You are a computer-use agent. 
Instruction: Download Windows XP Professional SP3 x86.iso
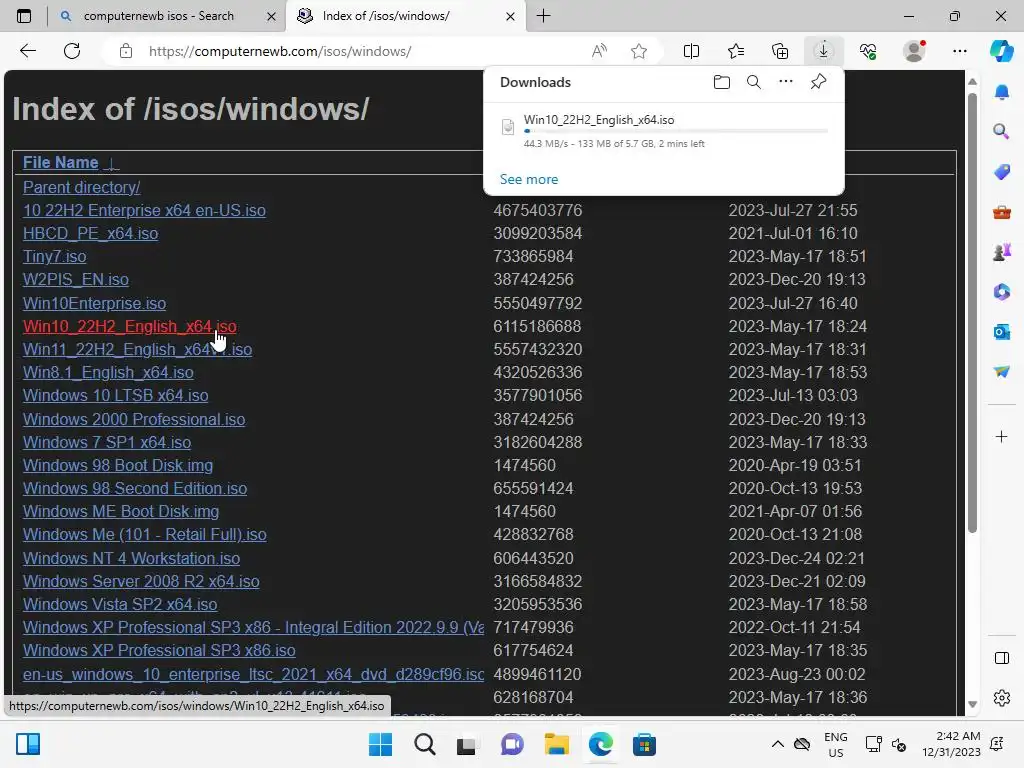coord(159,650)
